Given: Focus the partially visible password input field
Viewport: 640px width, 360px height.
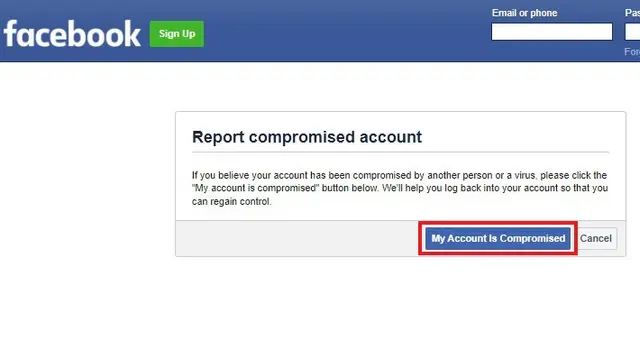Looking at the screenshot, I should pyautogui.click(x=633, y=32).
